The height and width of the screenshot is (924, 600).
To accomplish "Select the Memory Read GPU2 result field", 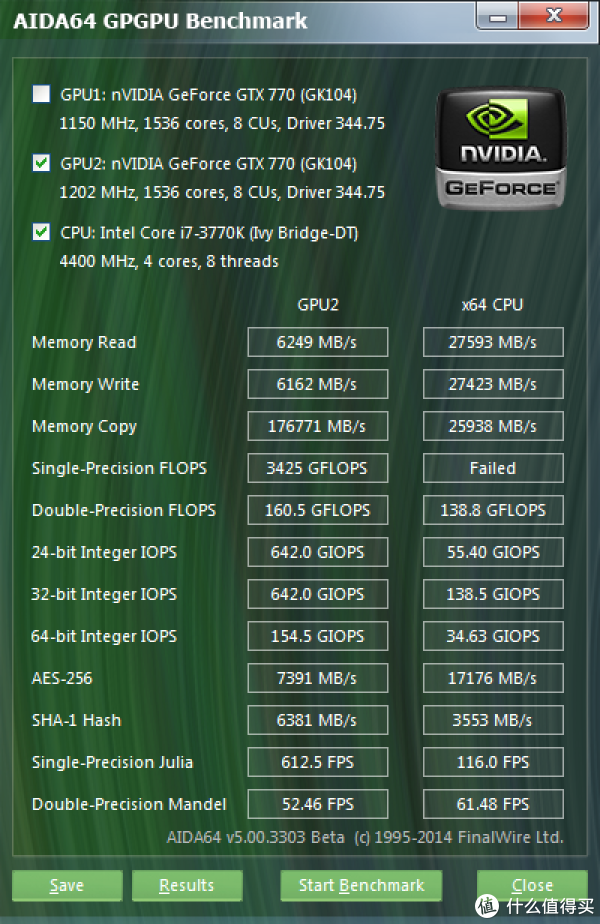I will [x=317, y=342].
